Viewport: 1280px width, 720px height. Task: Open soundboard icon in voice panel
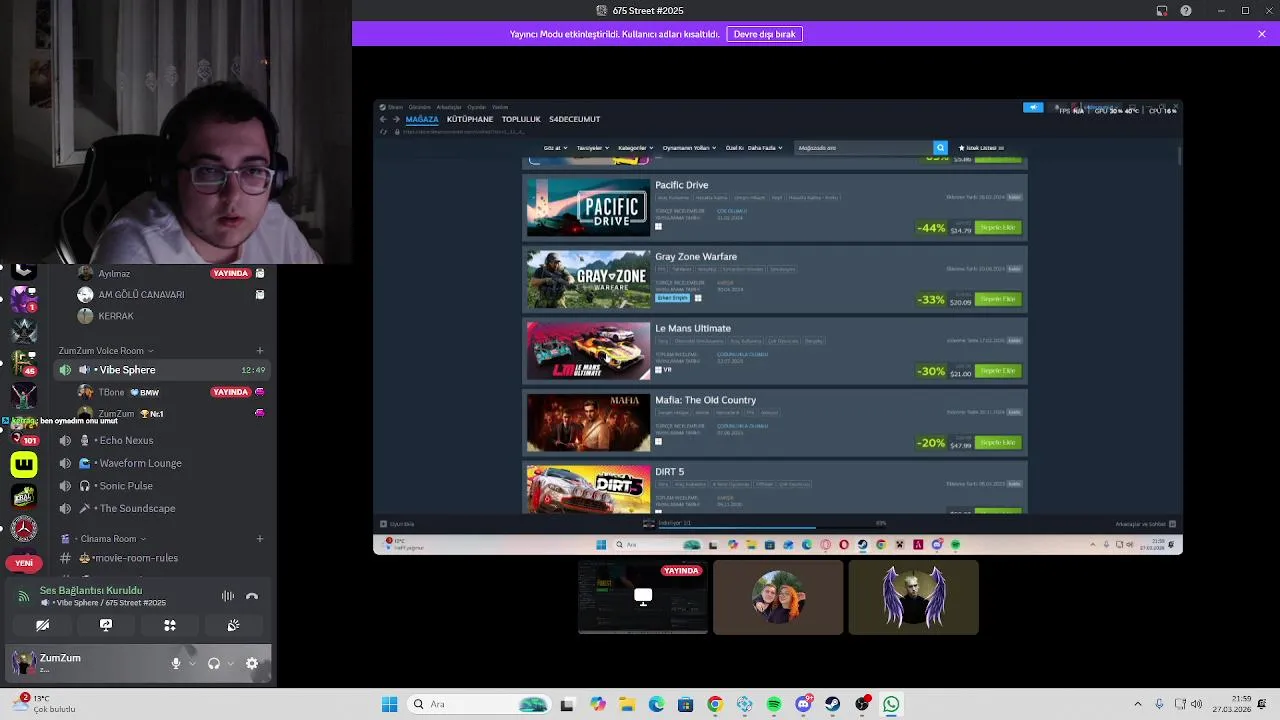click(x=233, y=625)
